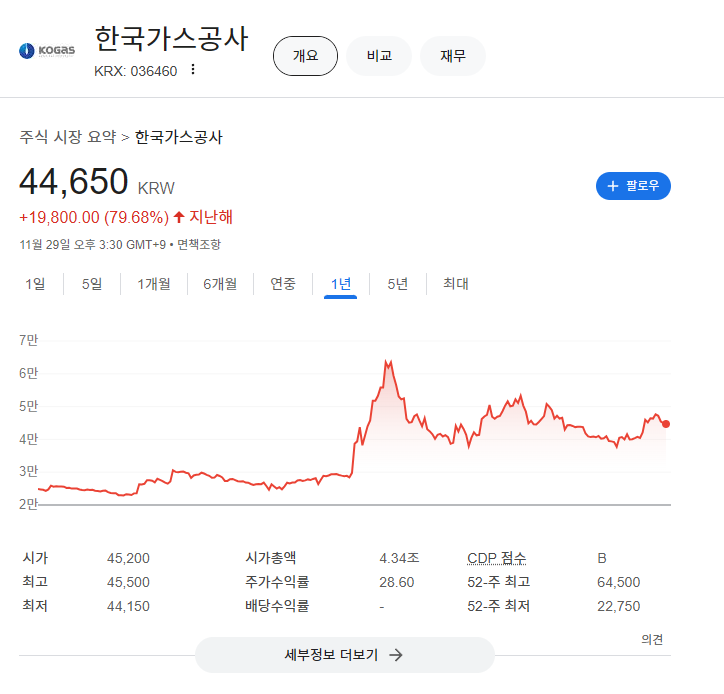This screenshot has height=694, width=724.
Task: Click the 시가 value 45,200
Action: pos(128,558)
